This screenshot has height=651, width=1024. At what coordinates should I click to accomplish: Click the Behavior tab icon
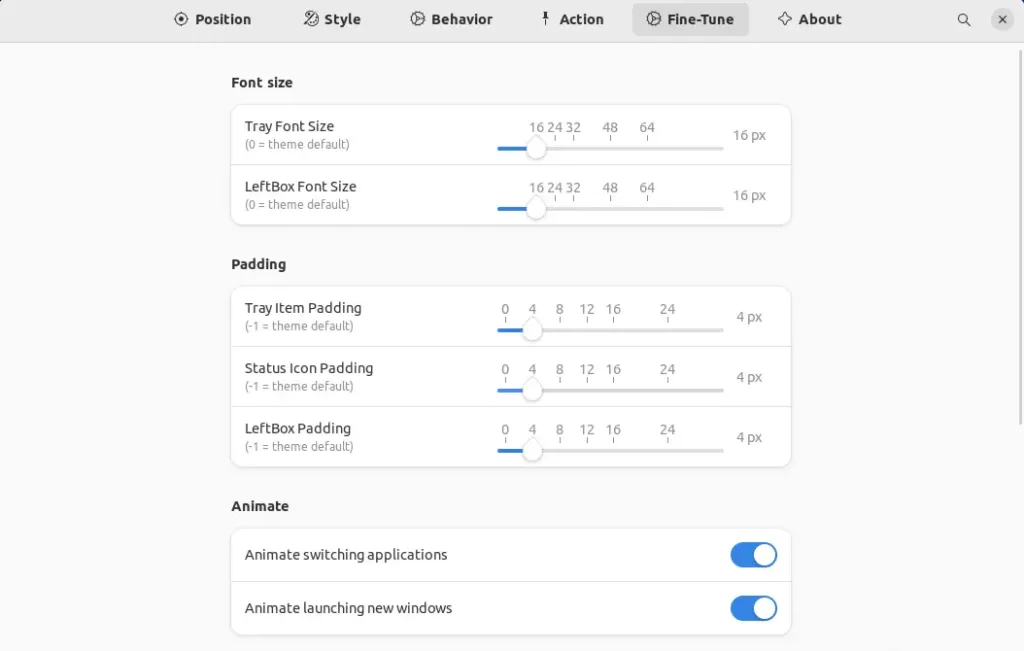417,19
